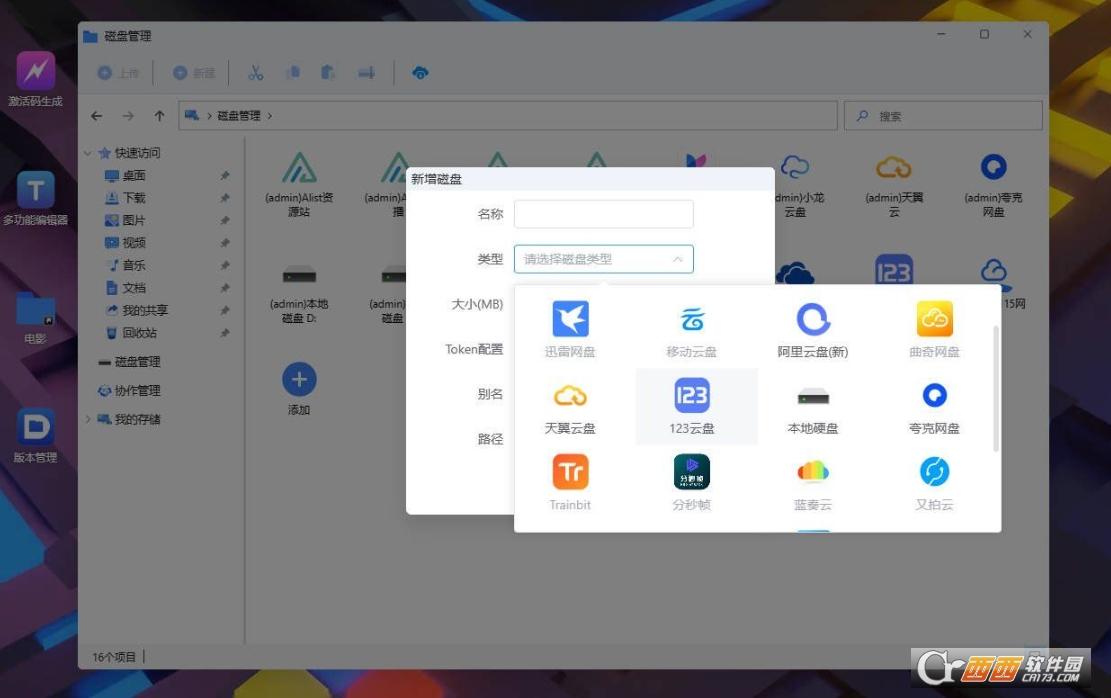Collapse the 快速访问 tree node
1111x698 pixels.
(x=88, y=153)
